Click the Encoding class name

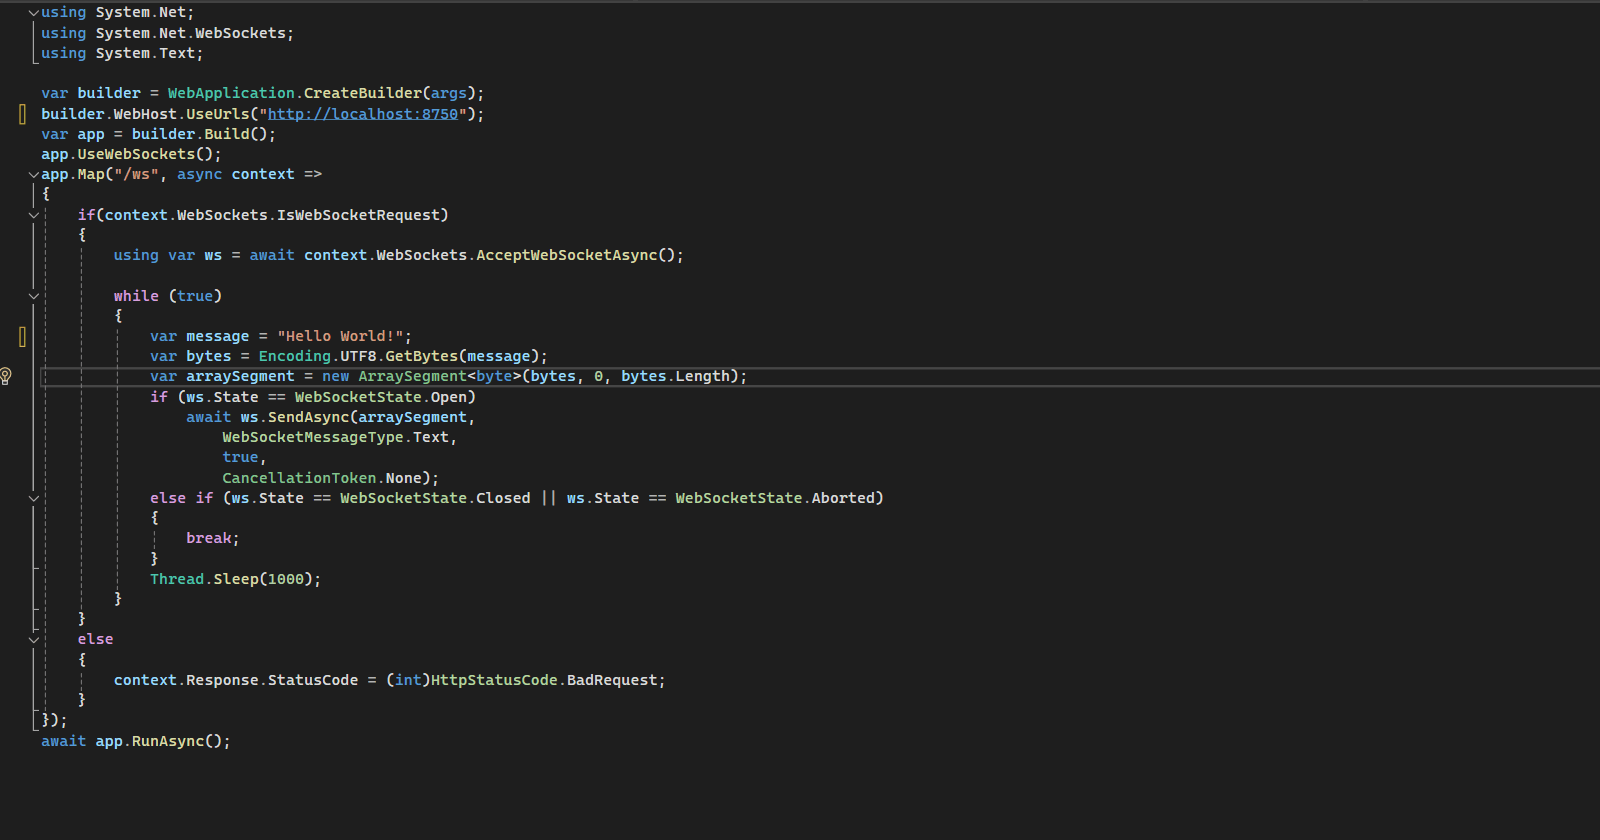click(x=294, y=356)
